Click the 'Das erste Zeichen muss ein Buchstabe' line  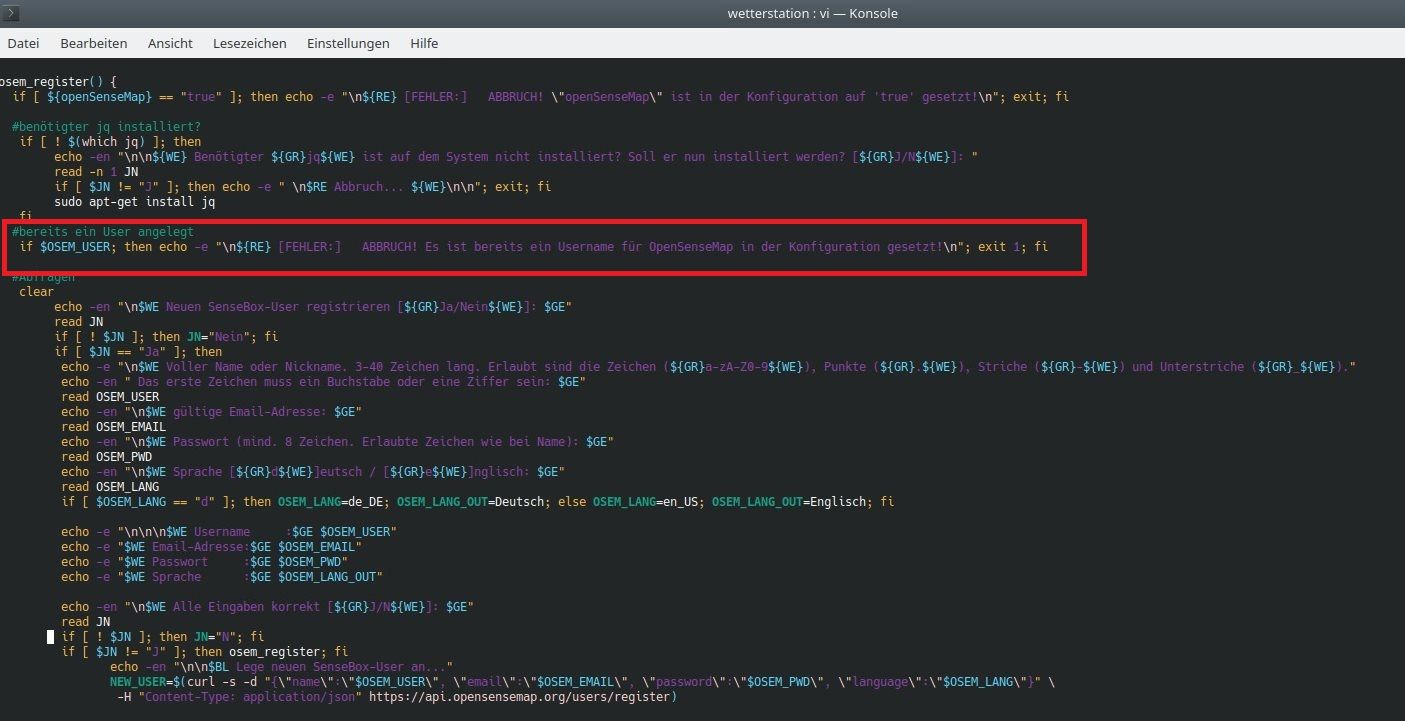[x=323, y=381]
